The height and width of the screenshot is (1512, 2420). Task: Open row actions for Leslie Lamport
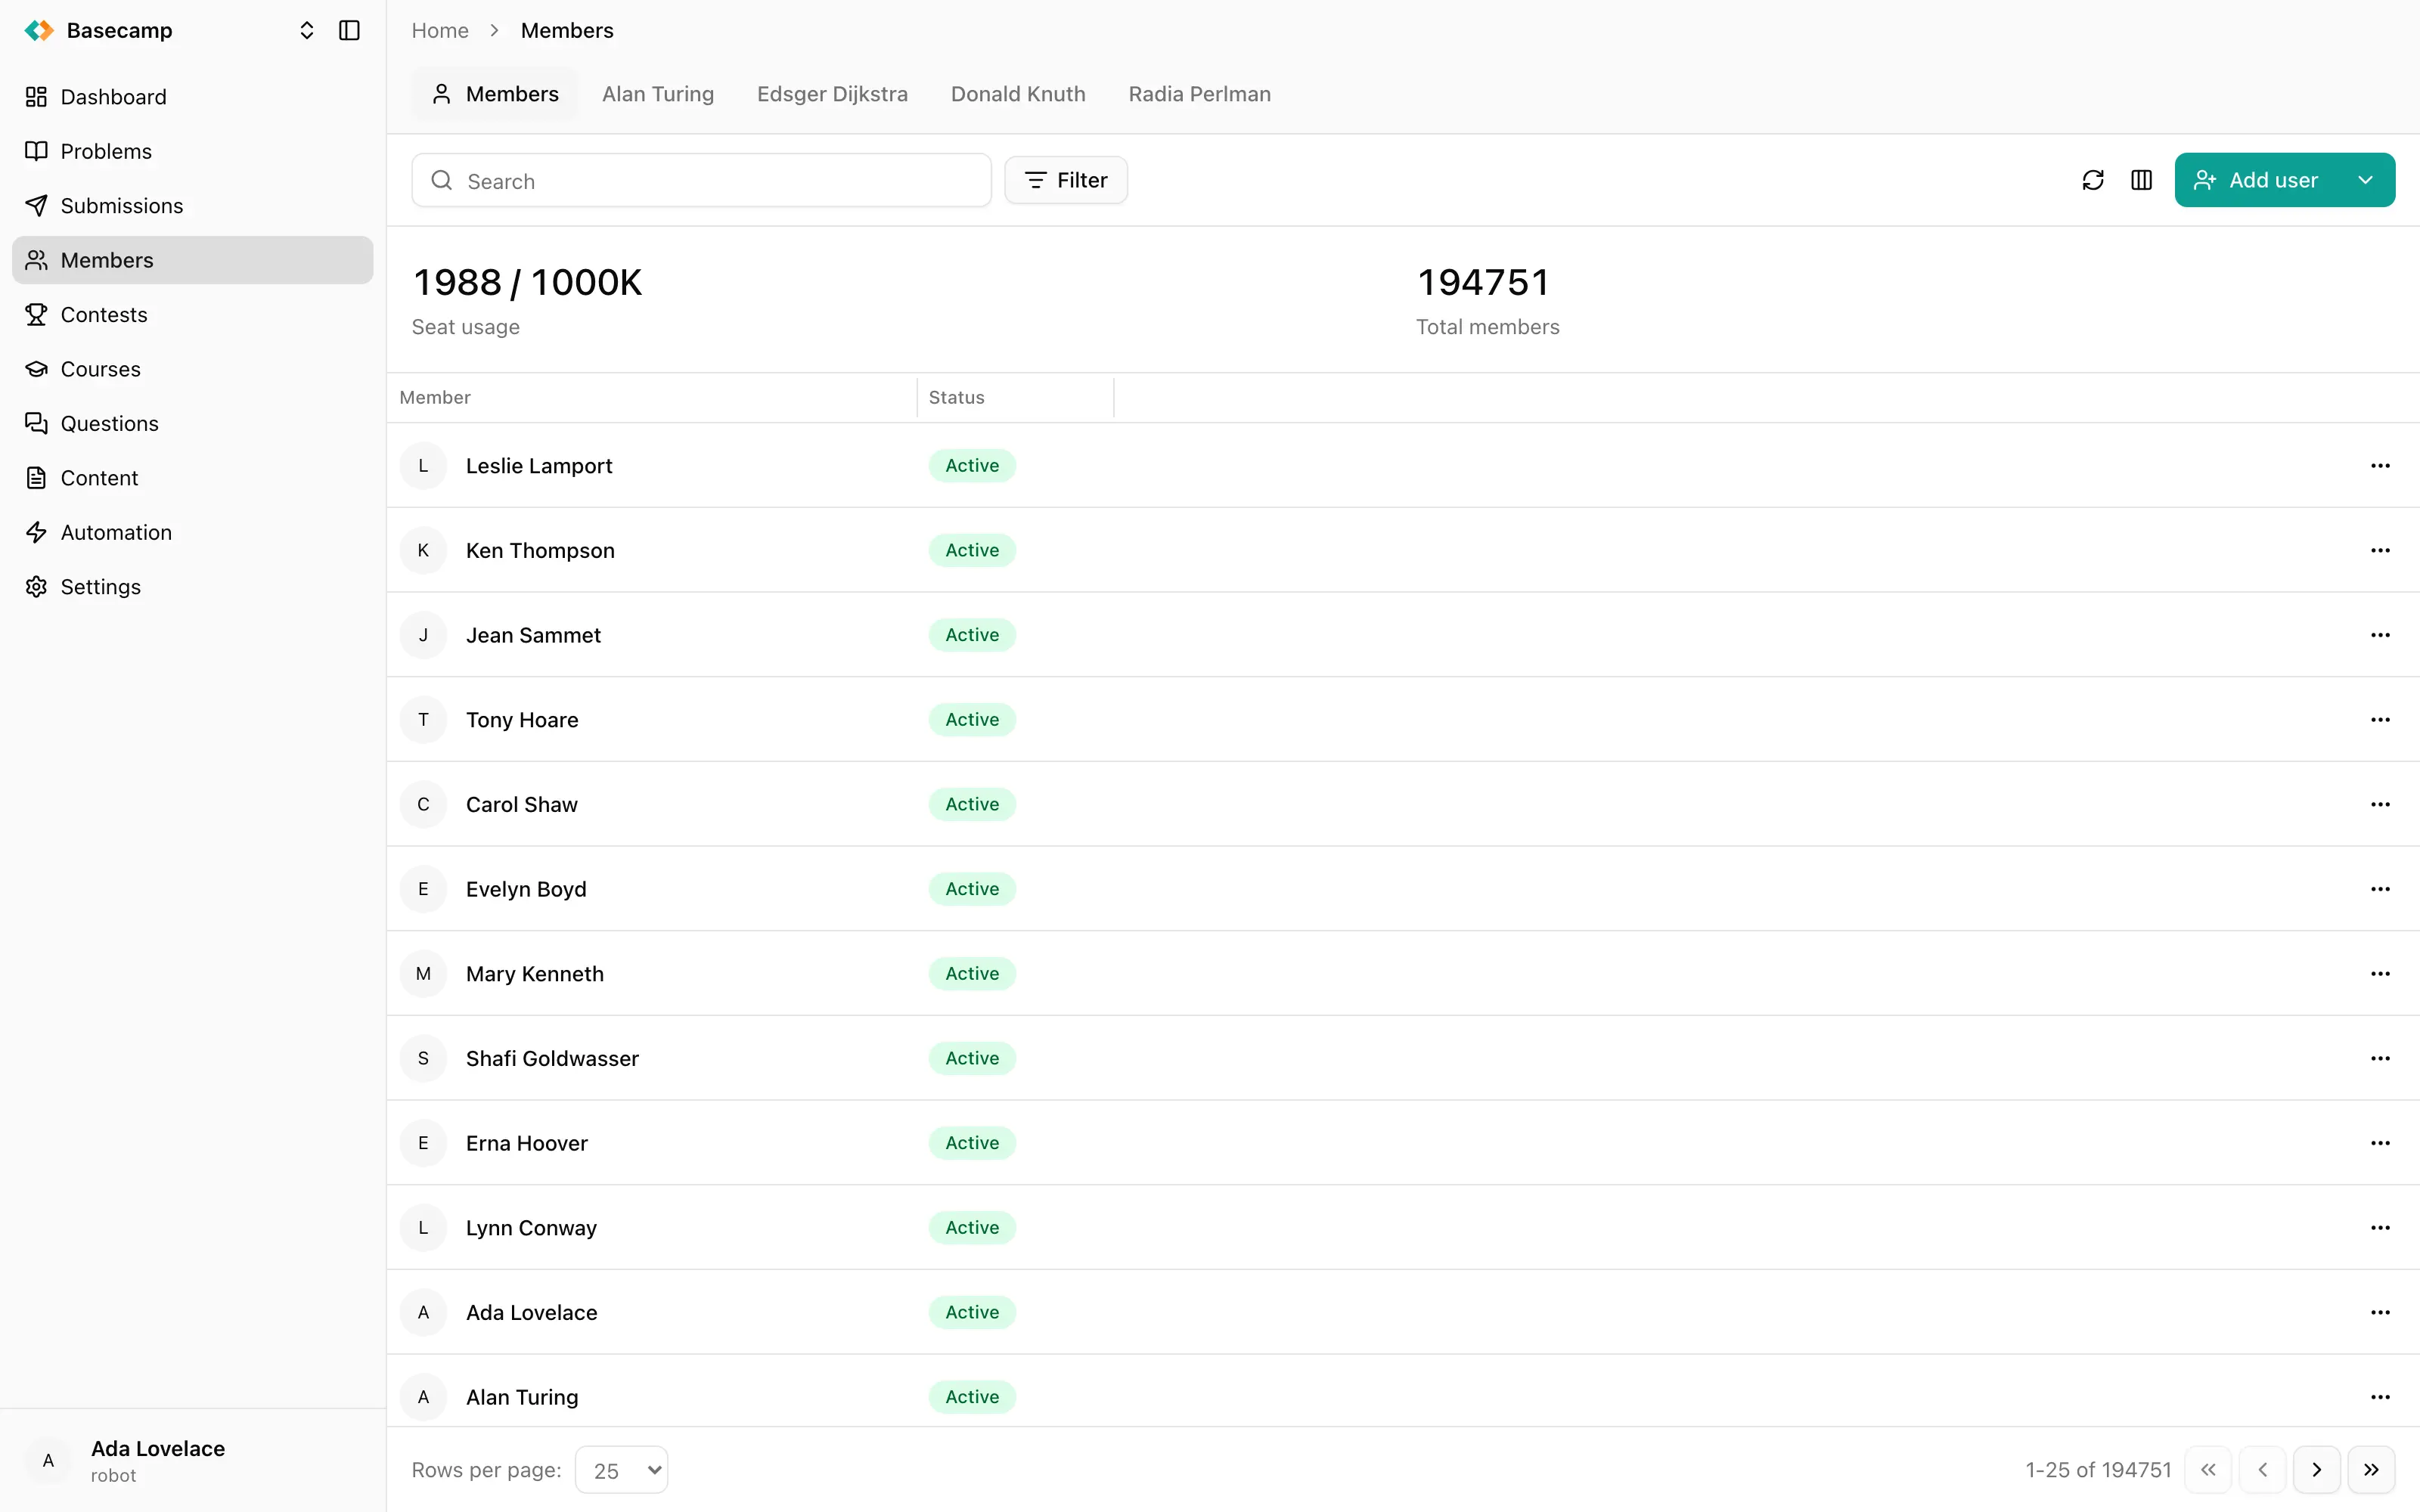[2380, 466]
